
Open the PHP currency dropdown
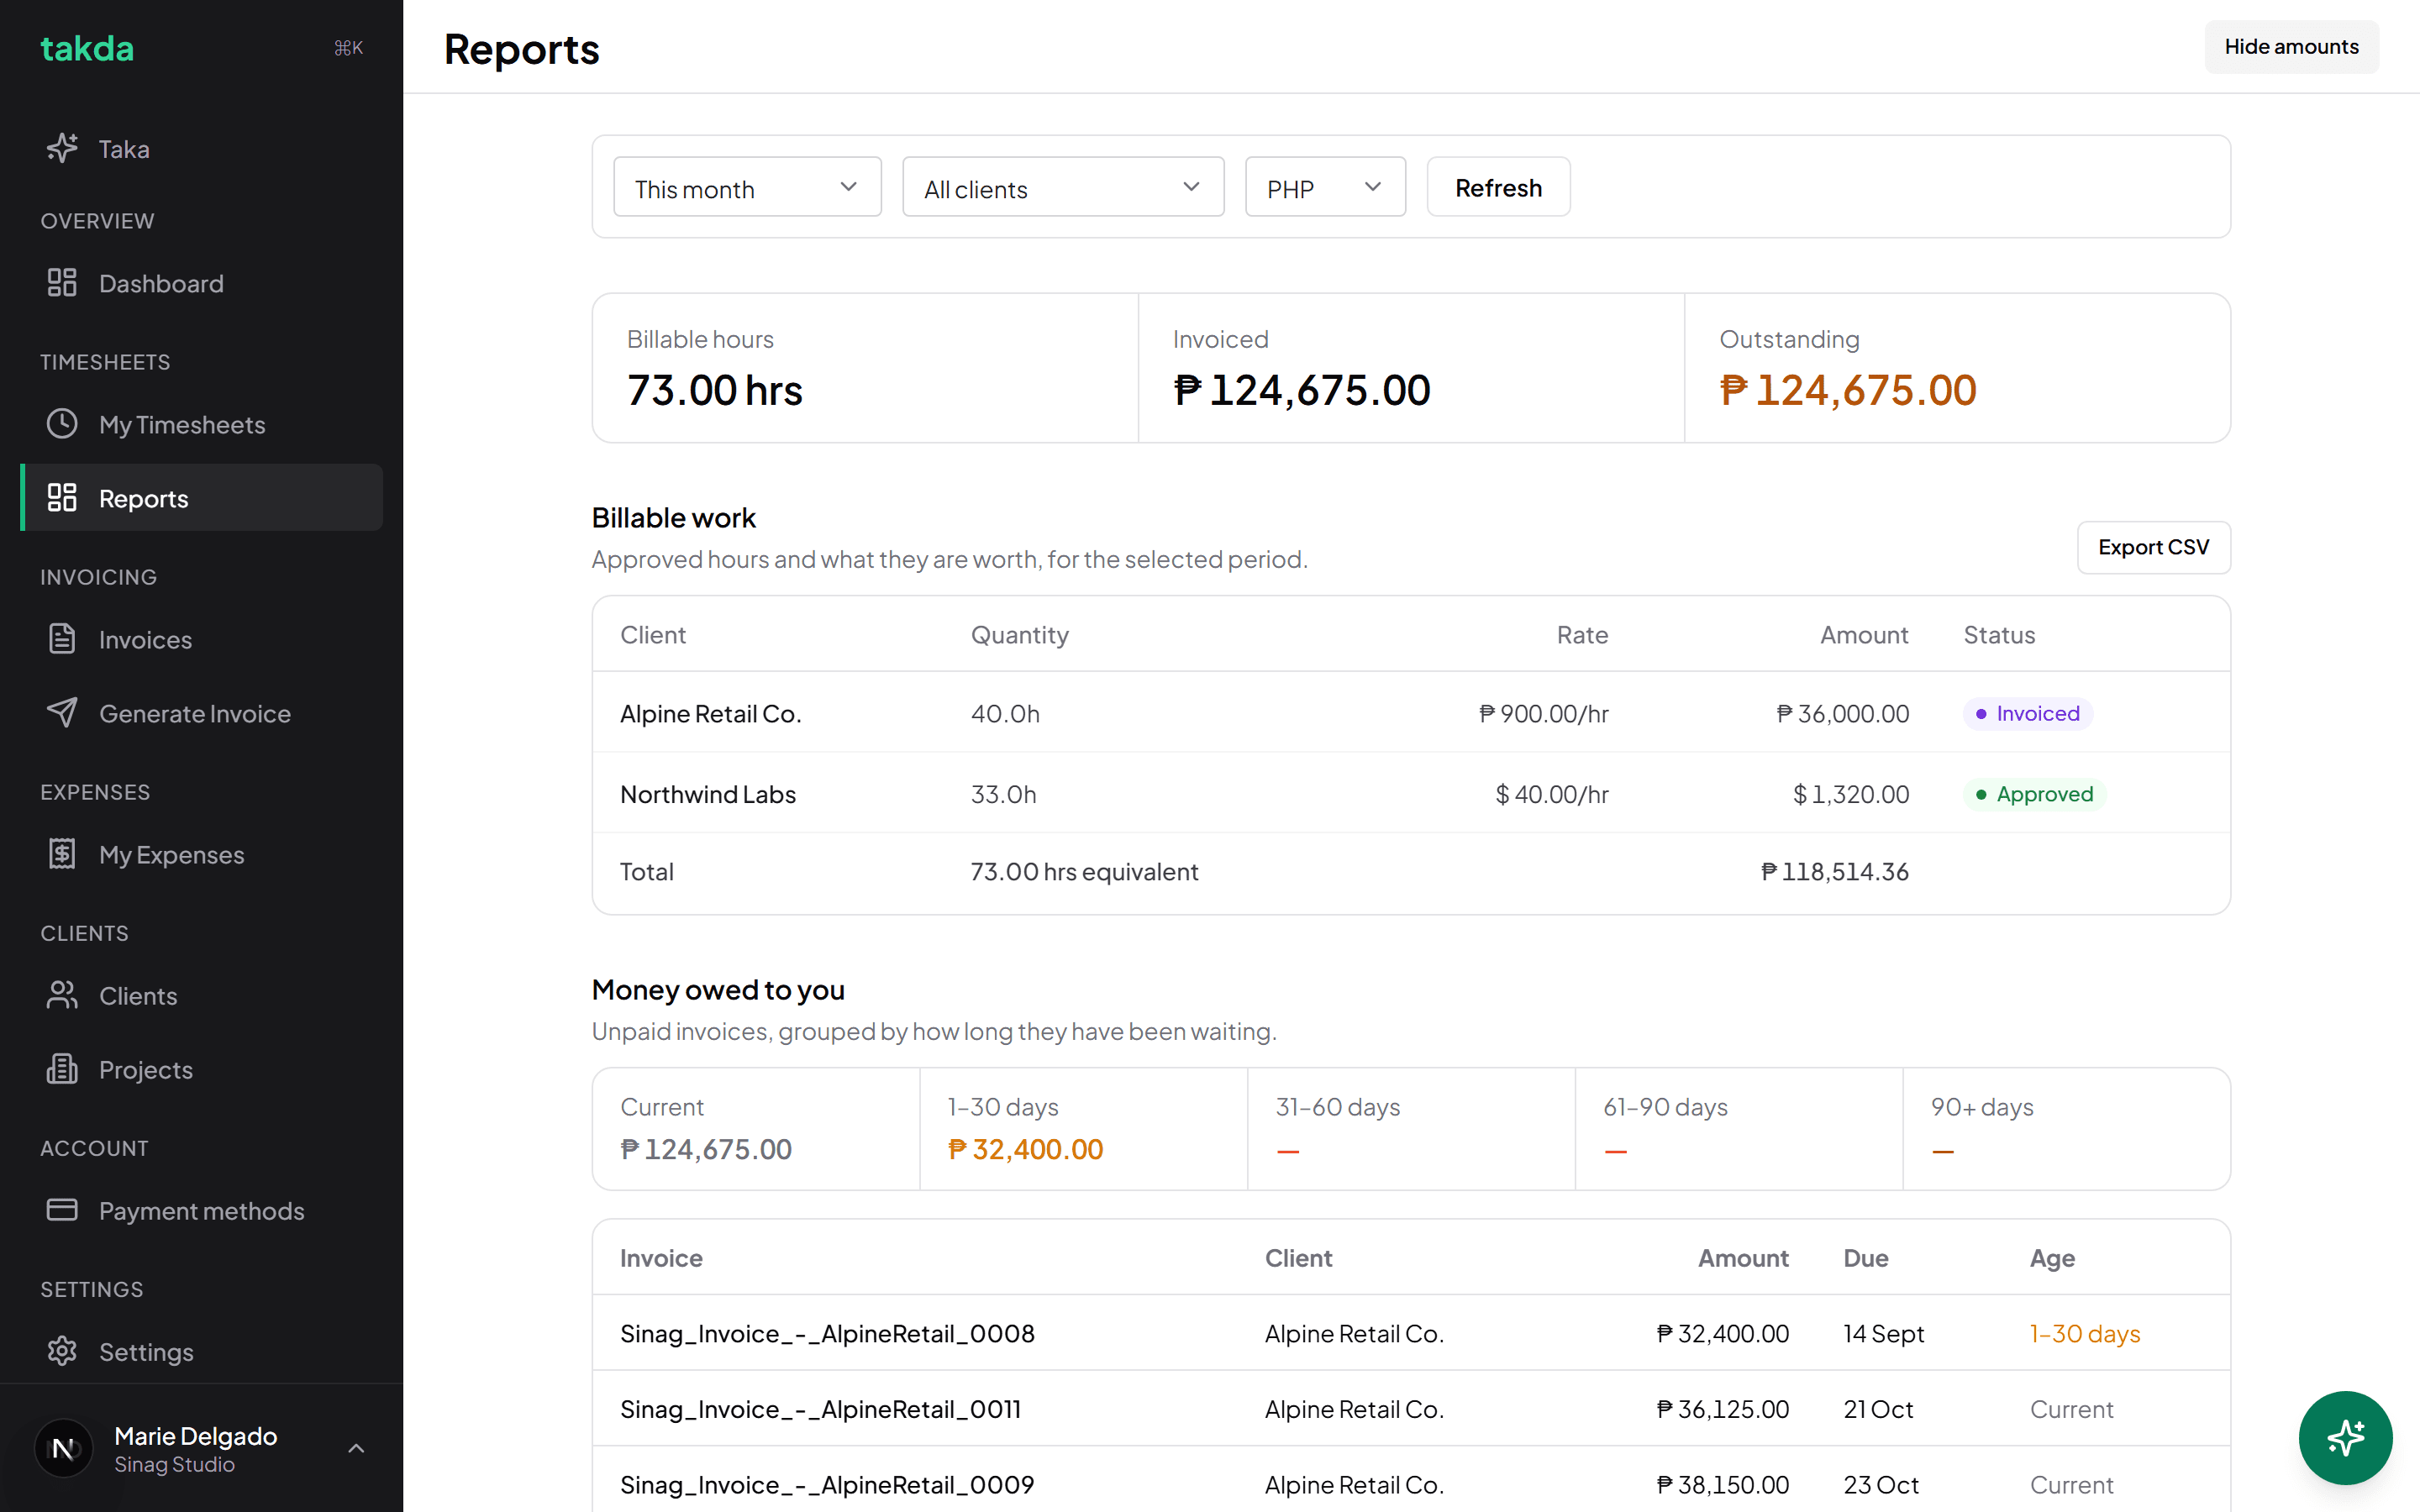tap(1325, 187)
